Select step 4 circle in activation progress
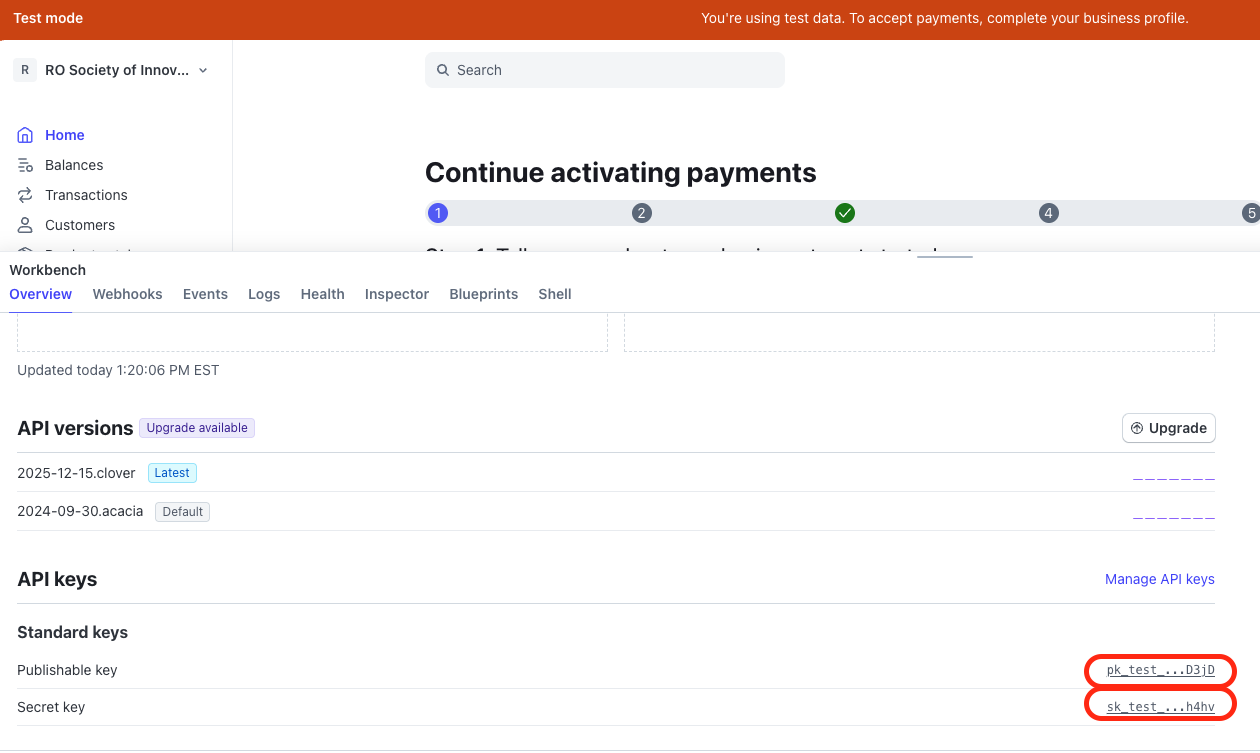The height and width of the screenshot is (753, 1260). point(1048,213)
